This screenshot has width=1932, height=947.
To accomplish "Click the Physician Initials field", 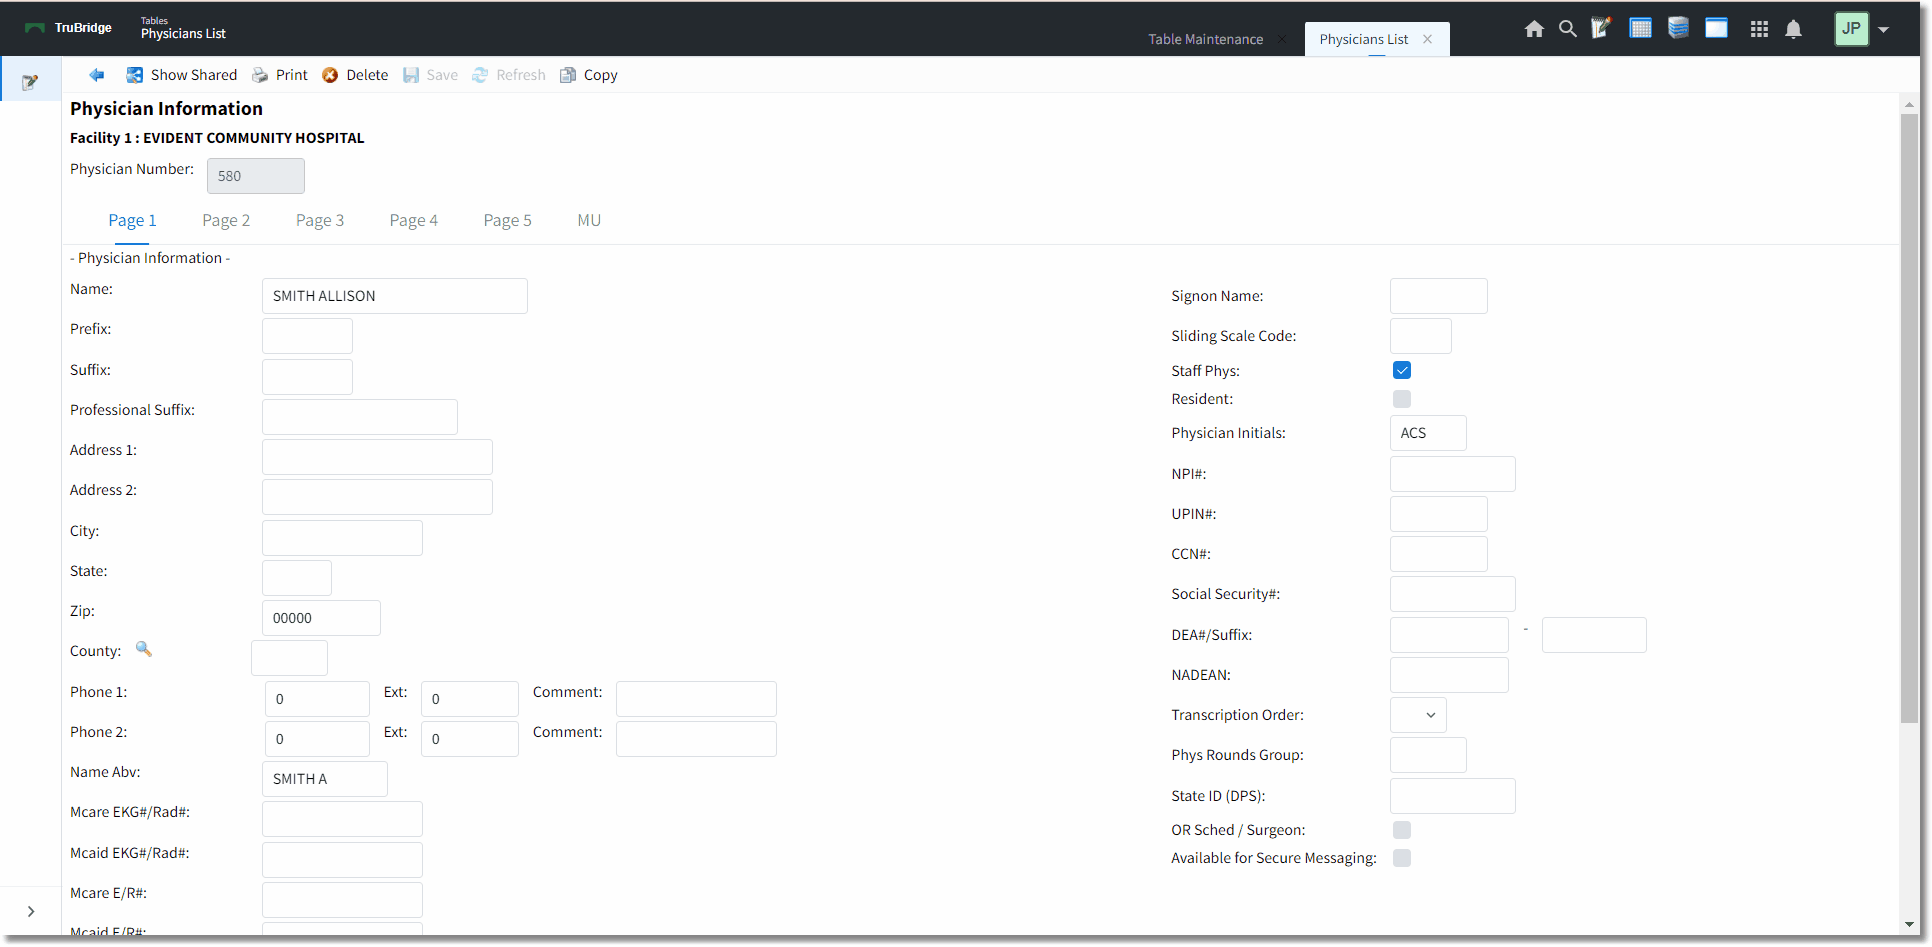I will coord(1428,433).
